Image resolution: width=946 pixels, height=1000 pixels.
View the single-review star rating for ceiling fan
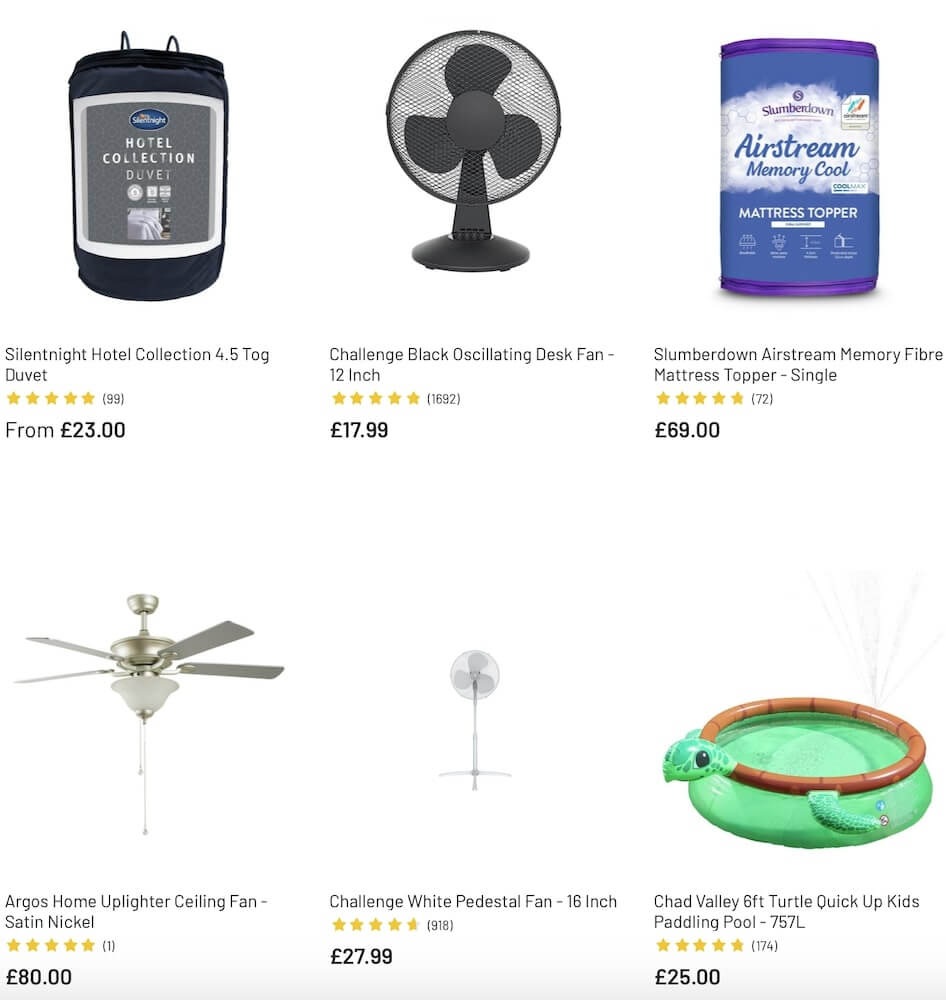(61, 945)
